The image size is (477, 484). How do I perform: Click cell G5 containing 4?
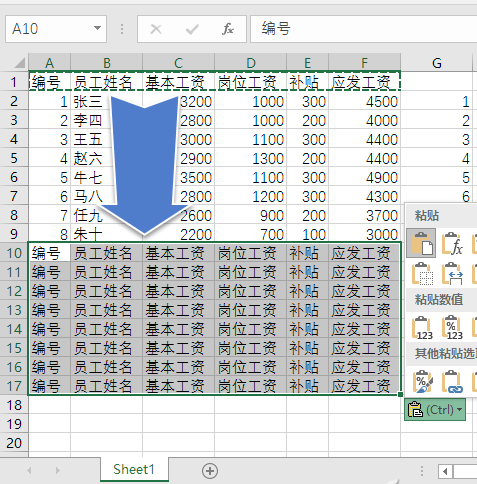437,158
